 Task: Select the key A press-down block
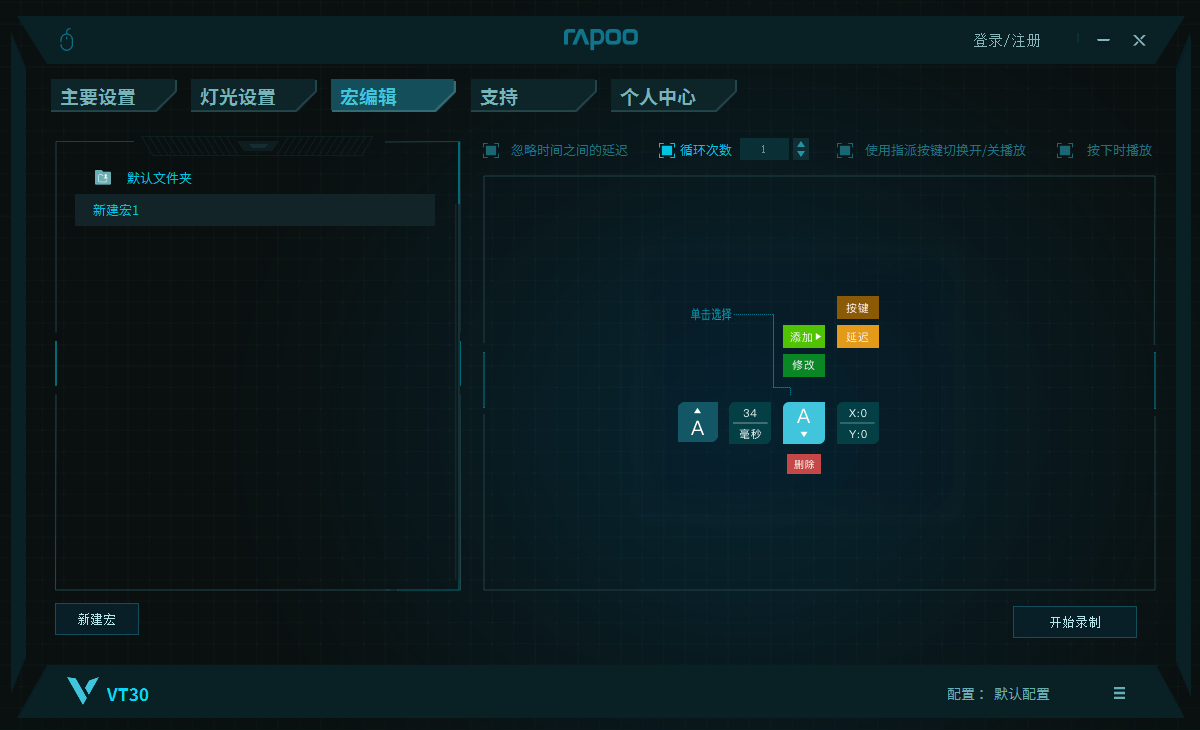pyautogui.click(x=803, y=422)
